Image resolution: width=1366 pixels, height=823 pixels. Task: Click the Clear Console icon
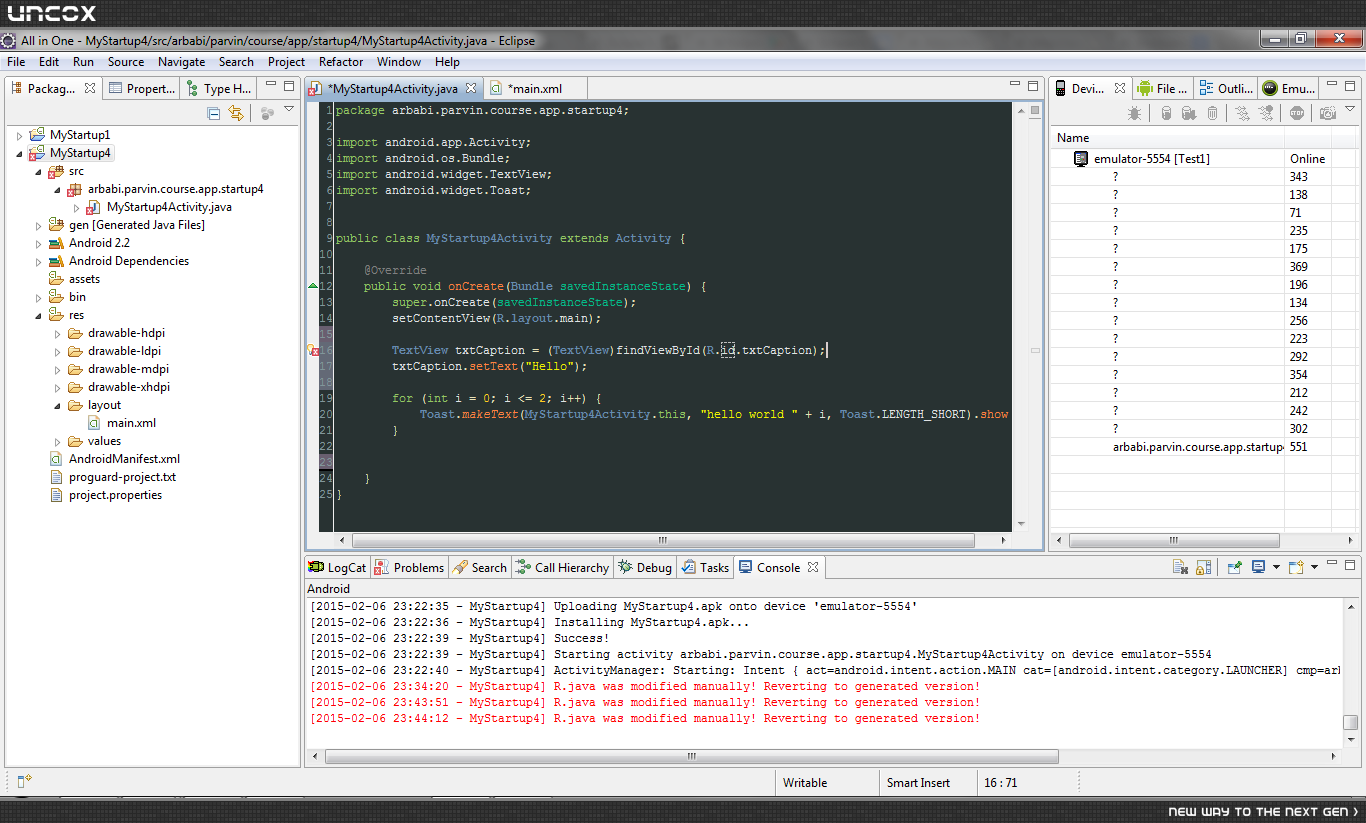(1180, 567)
